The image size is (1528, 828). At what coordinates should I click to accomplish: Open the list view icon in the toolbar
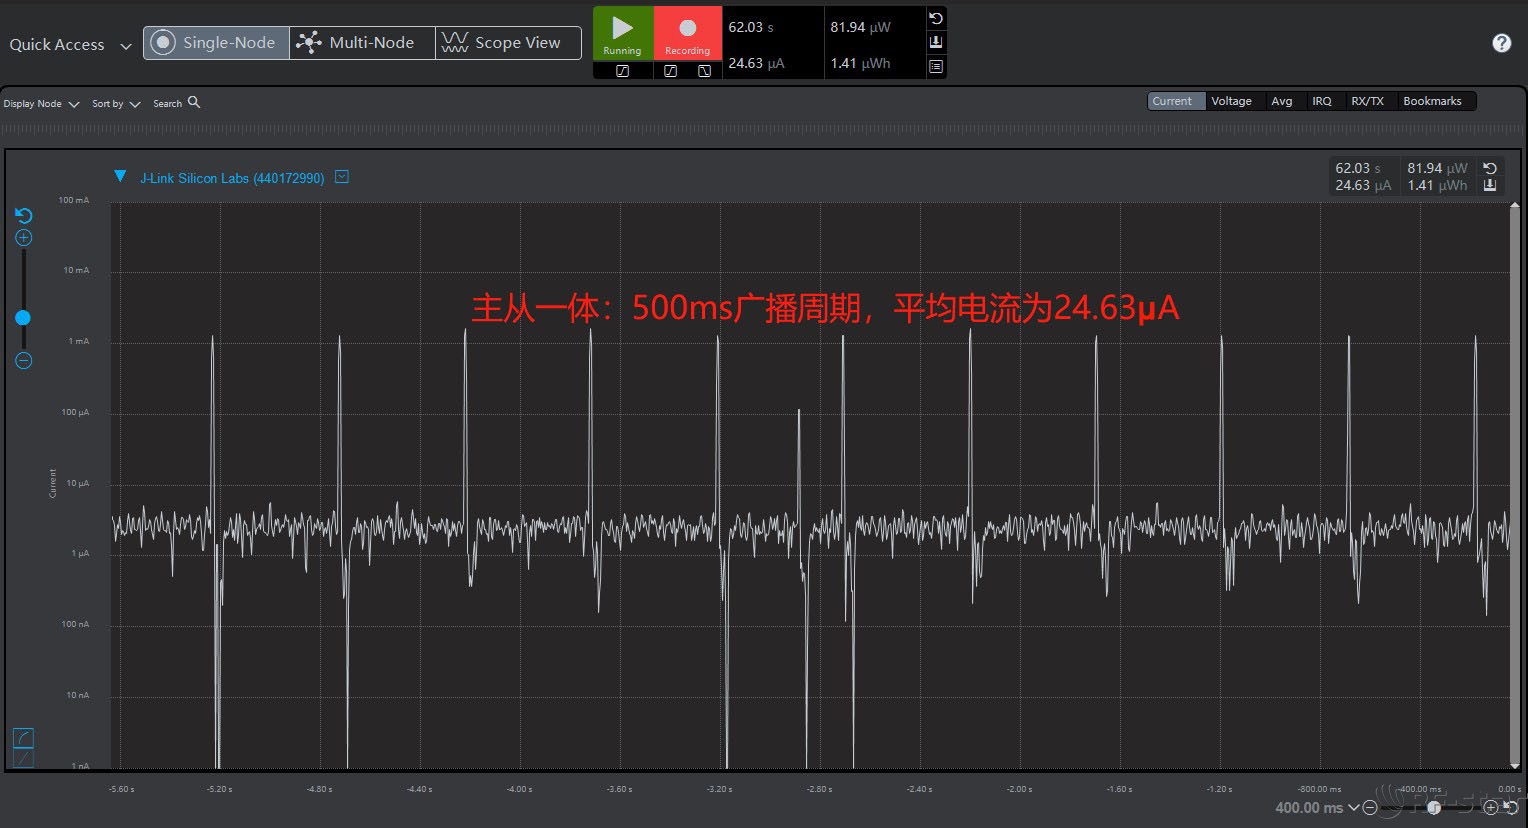tap(936, 66)
